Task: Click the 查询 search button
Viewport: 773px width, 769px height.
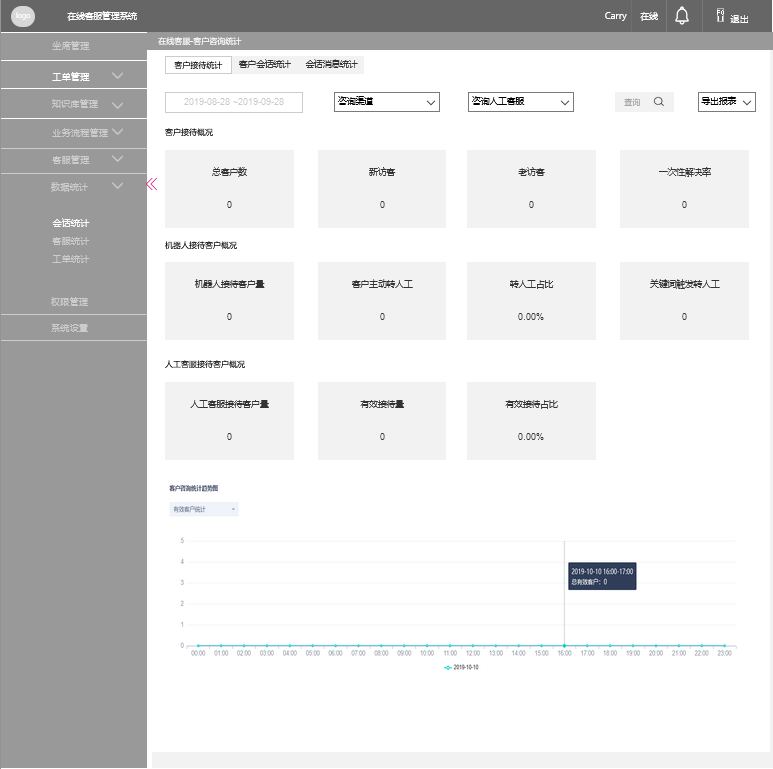Action: click(644, 102)
